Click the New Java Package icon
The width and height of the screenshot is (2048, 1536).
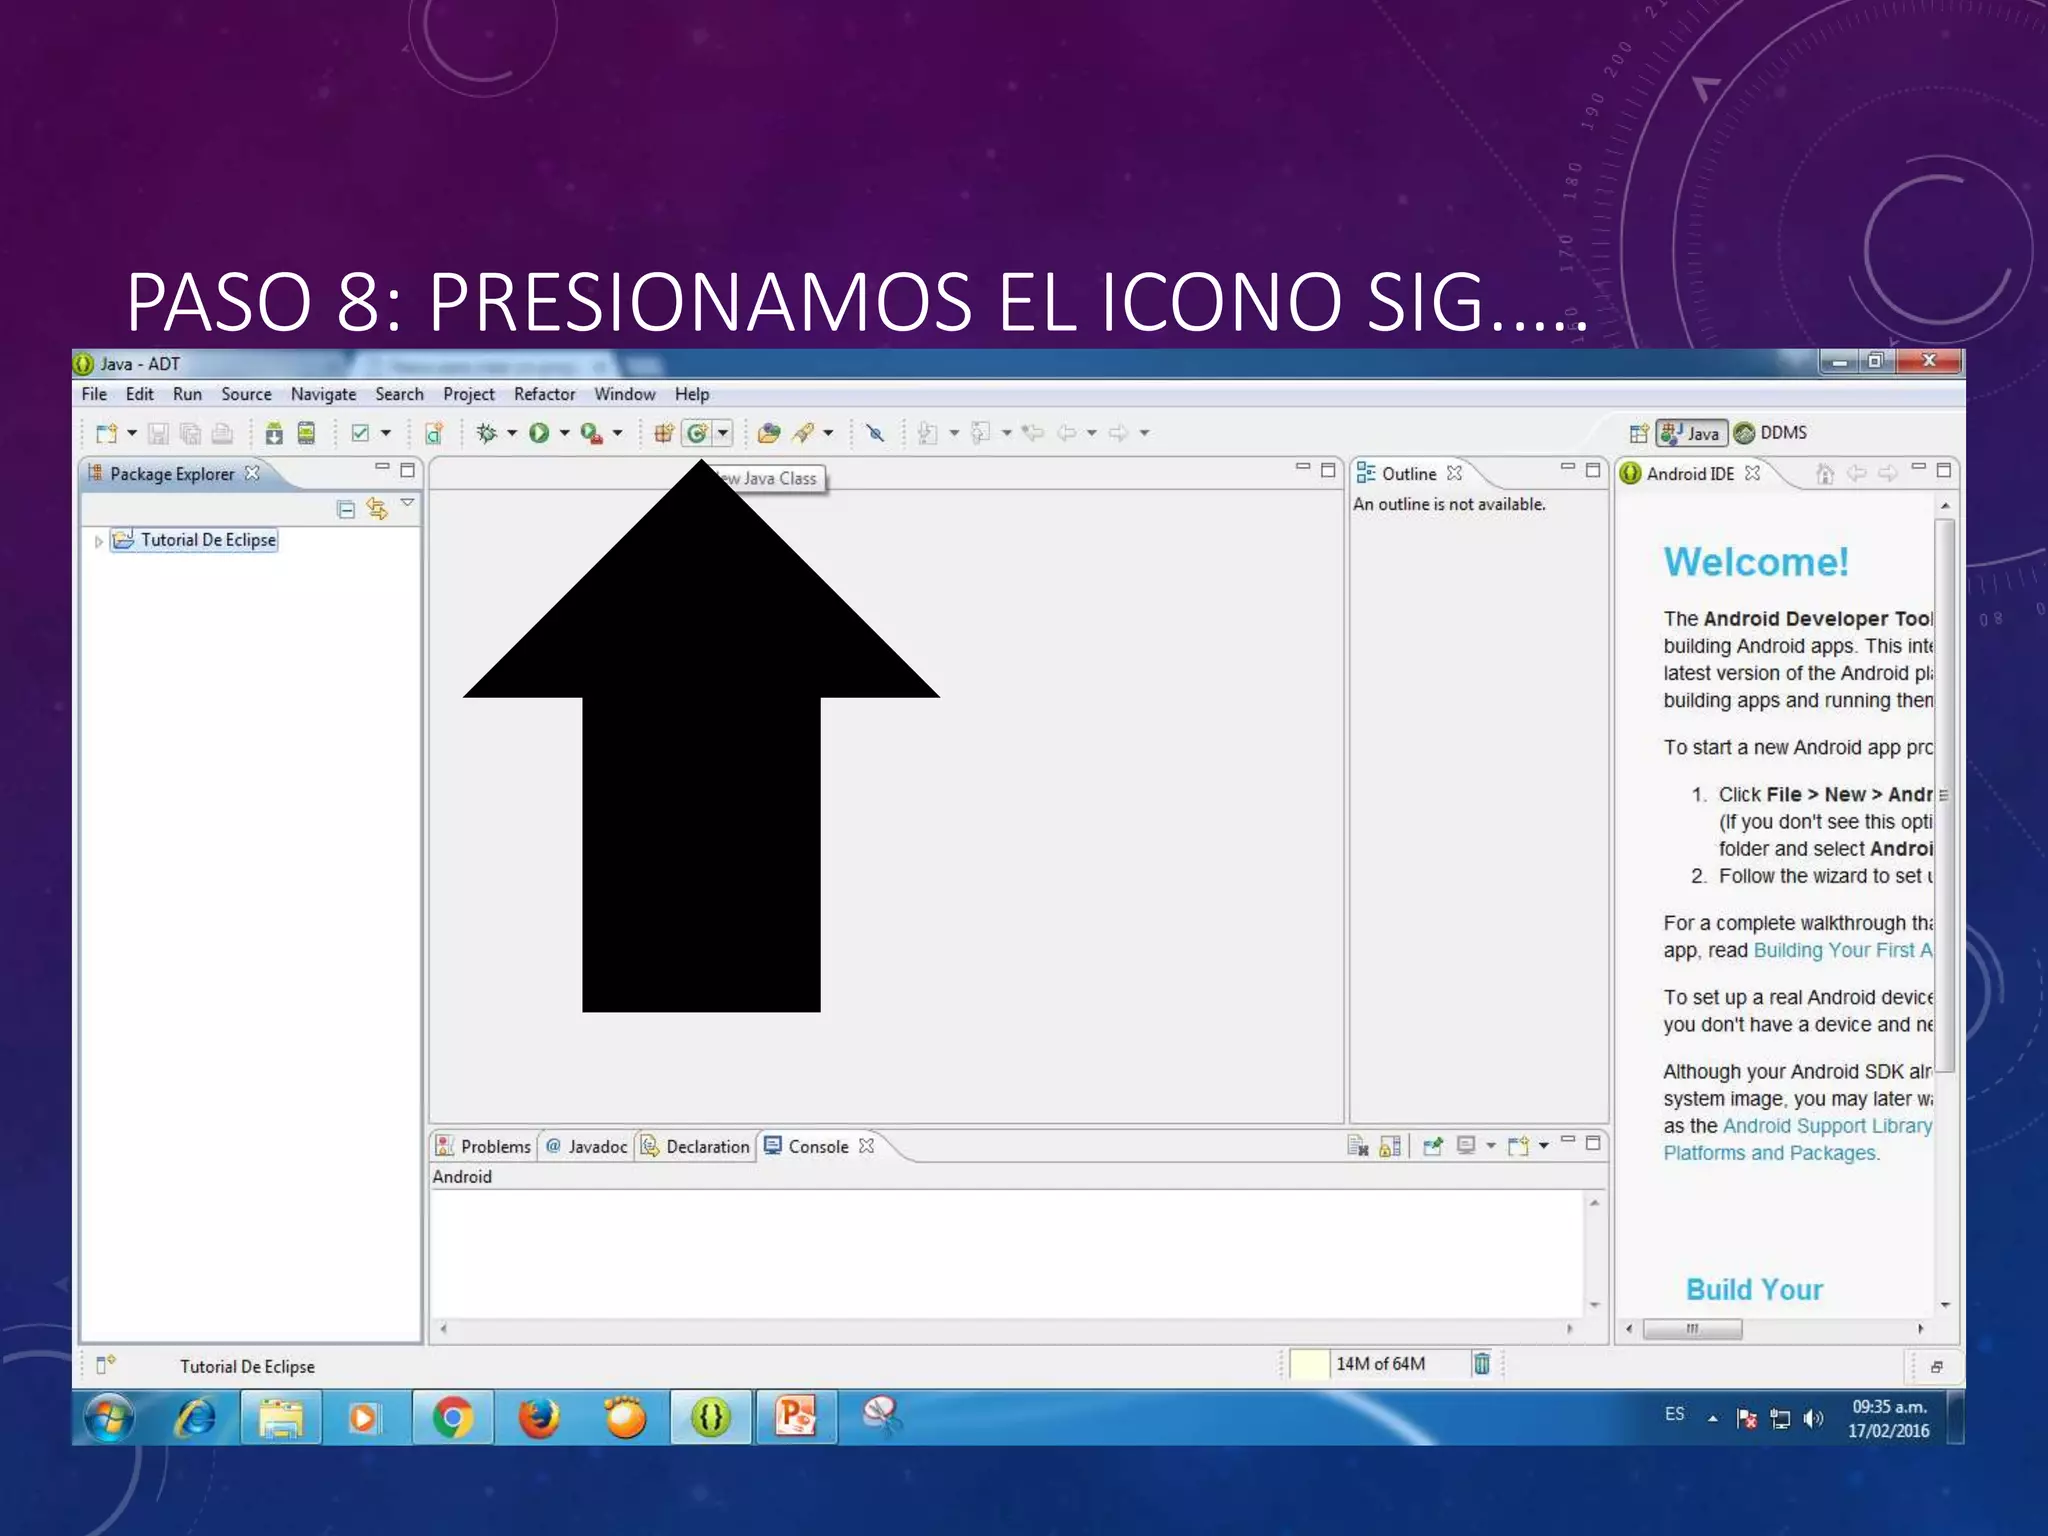pyautogui.click(x=663, y=433)
